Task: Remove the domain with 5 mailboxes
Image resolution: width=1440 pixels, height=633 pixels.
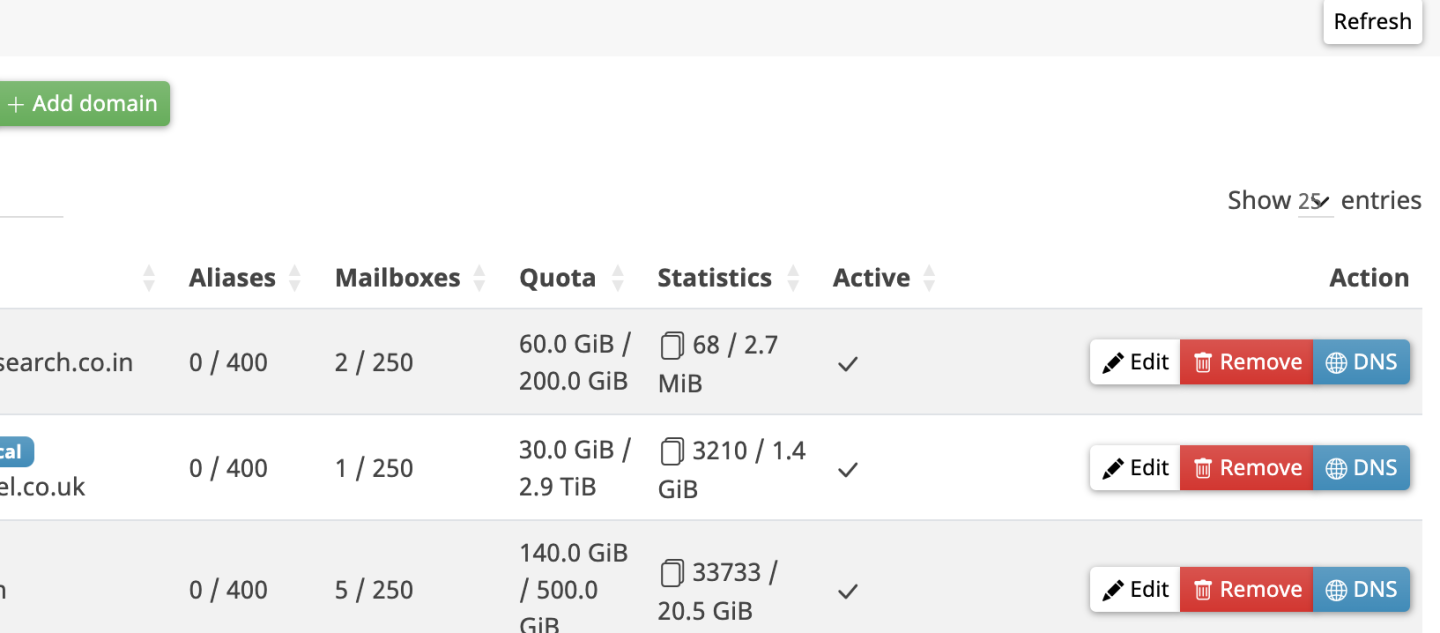Action: click(x=1247, y=590)
